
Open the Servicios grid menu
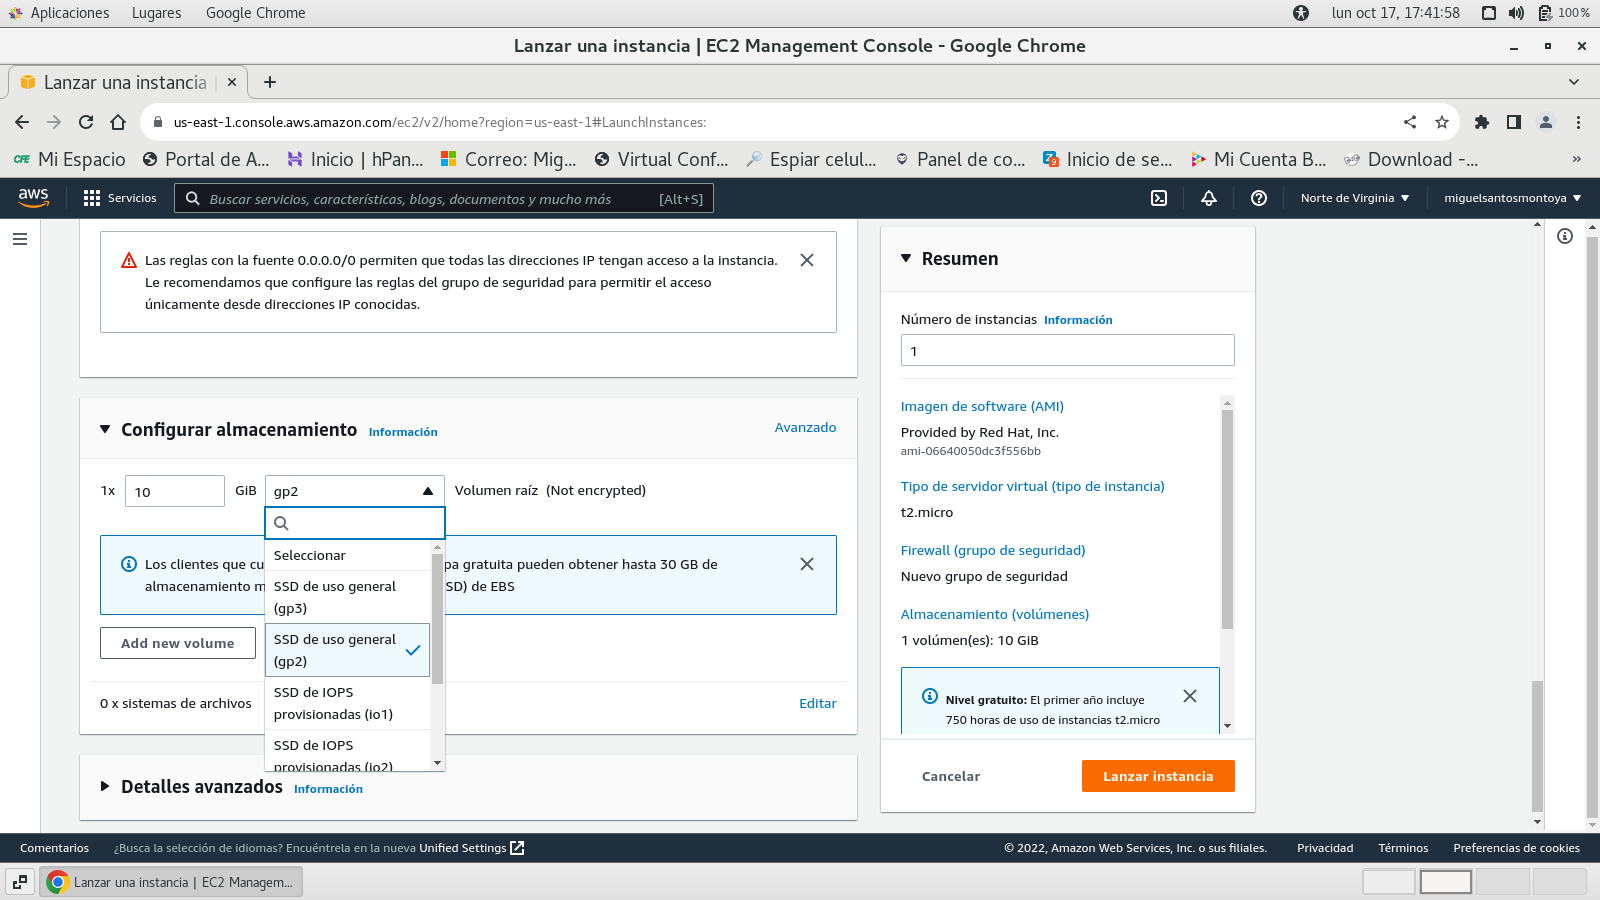120,198
